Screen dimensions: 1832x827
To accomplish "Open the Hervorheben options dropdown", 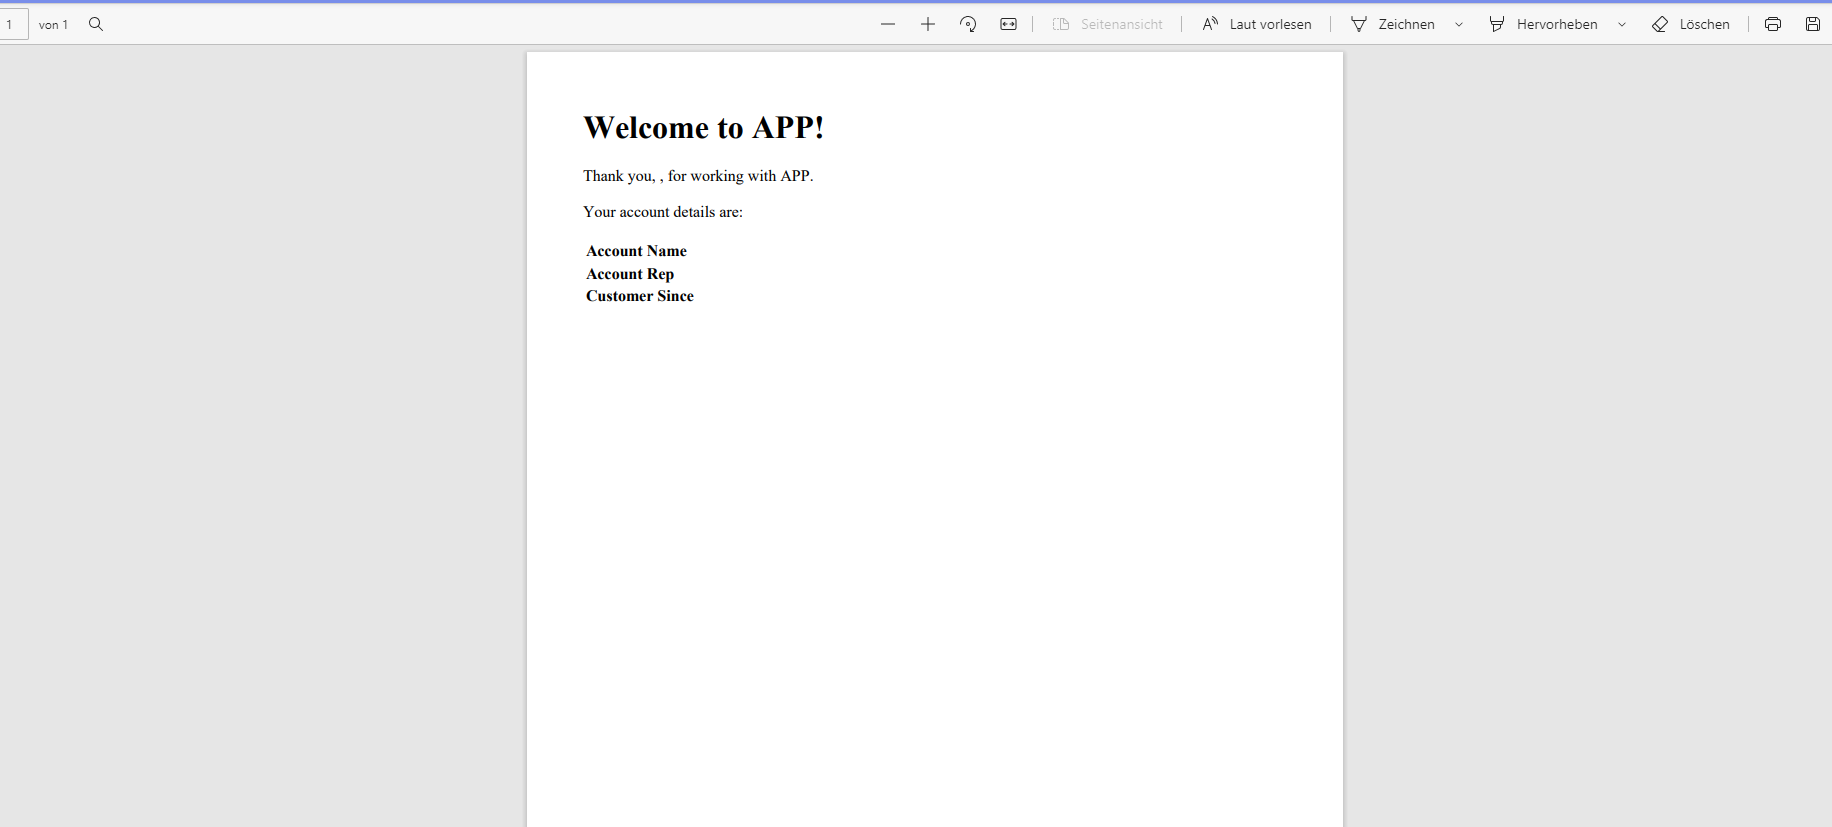I will (1622, 24).
